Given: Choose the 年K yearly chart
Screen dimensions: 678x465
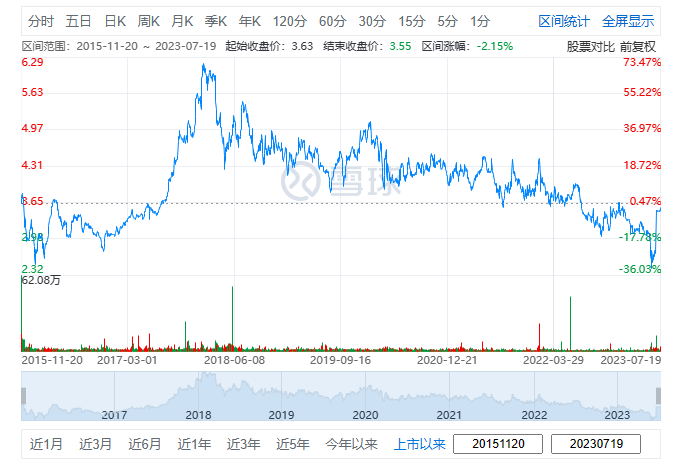Looking at the screenshot, I should pyautogui.click(x=249, y=20).
